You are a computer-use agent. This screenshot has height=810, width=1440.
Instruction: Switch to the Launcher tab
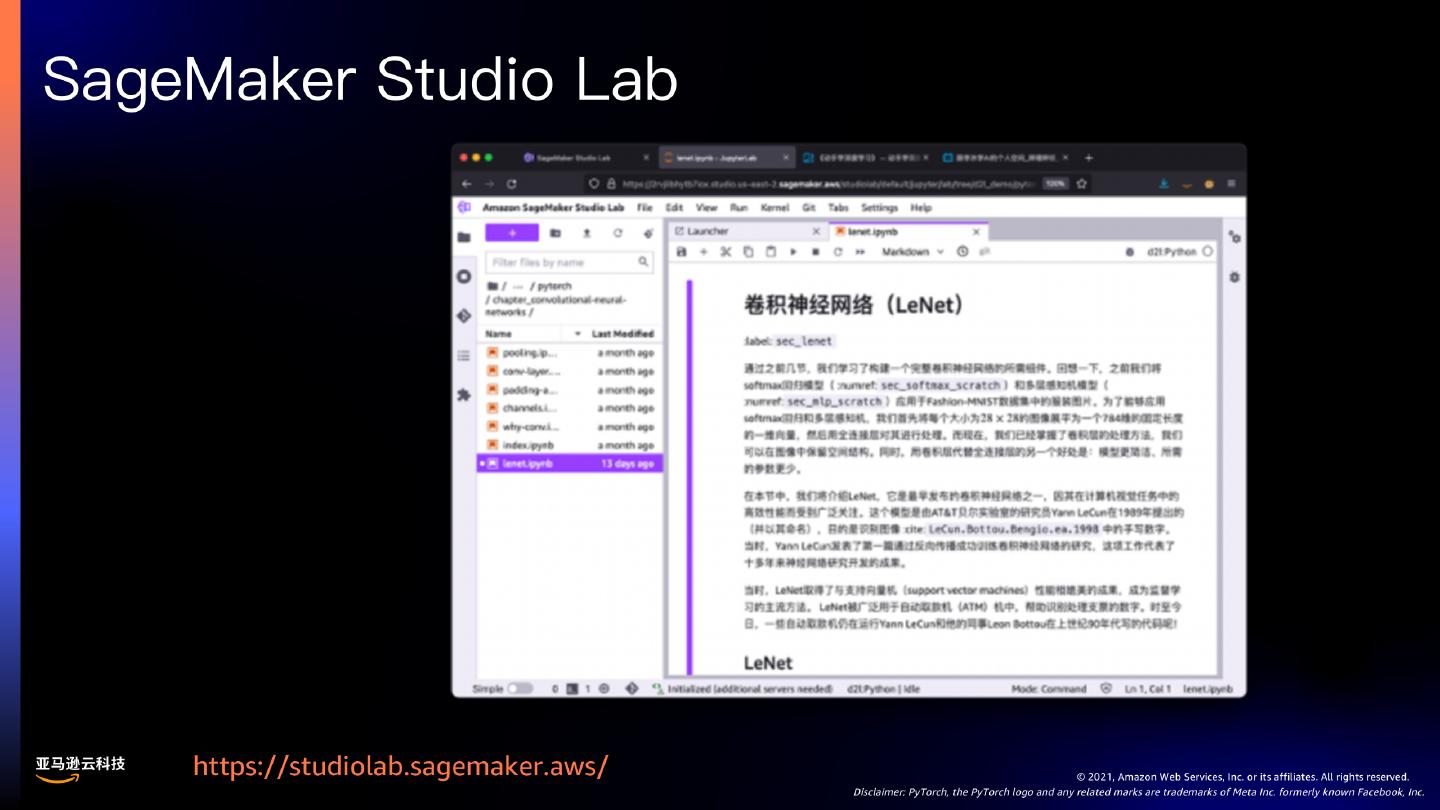click(747, 232)
